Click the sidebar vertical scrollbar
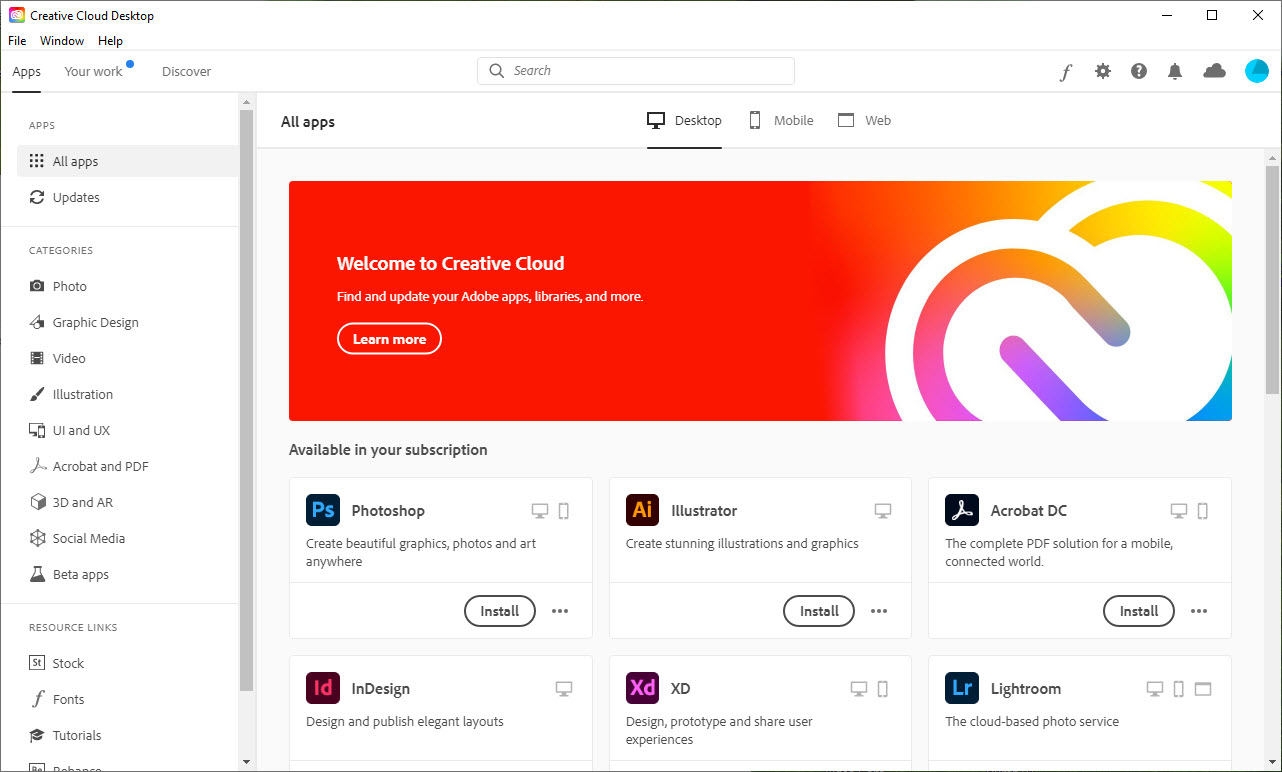The image size is (1282, 772). [x=247, y=400]
